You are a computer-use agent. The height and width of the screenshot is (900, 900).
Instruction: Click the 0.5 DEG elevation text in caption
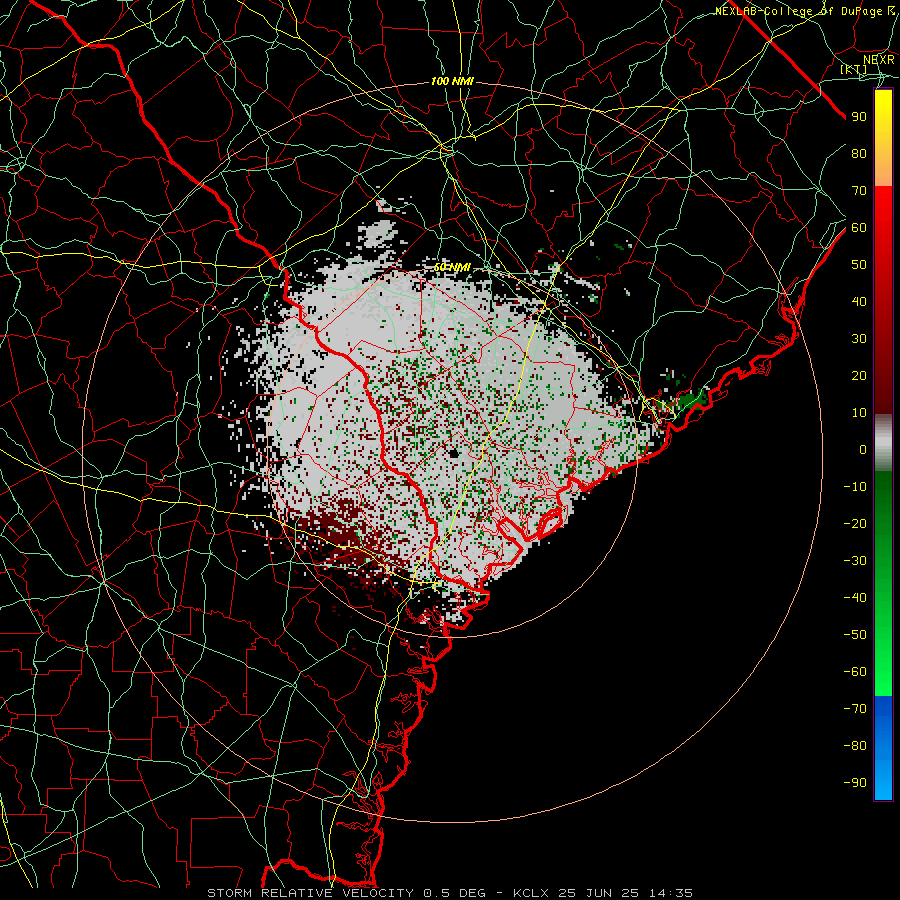click(x=455, y=893)
